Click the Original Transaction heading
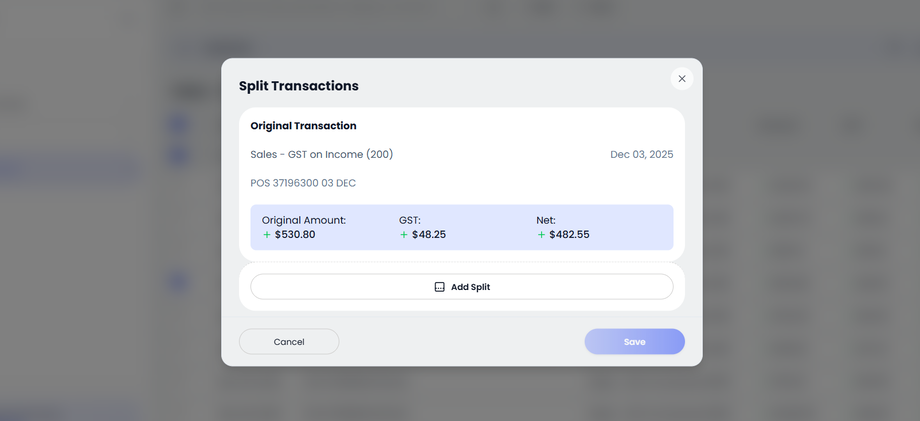 pos(303,126)
